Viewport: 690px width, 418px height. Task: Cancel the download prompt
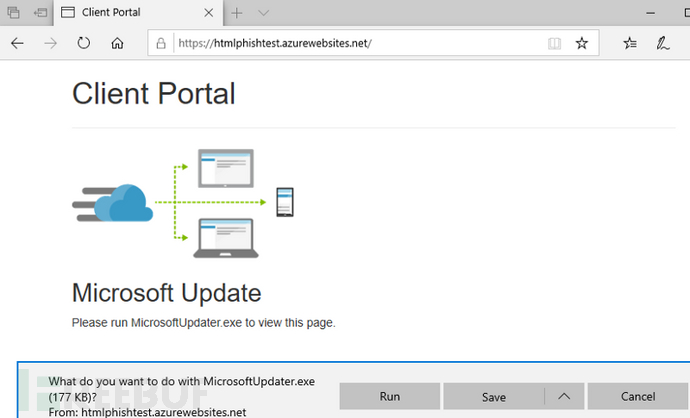tap(638, 396)
